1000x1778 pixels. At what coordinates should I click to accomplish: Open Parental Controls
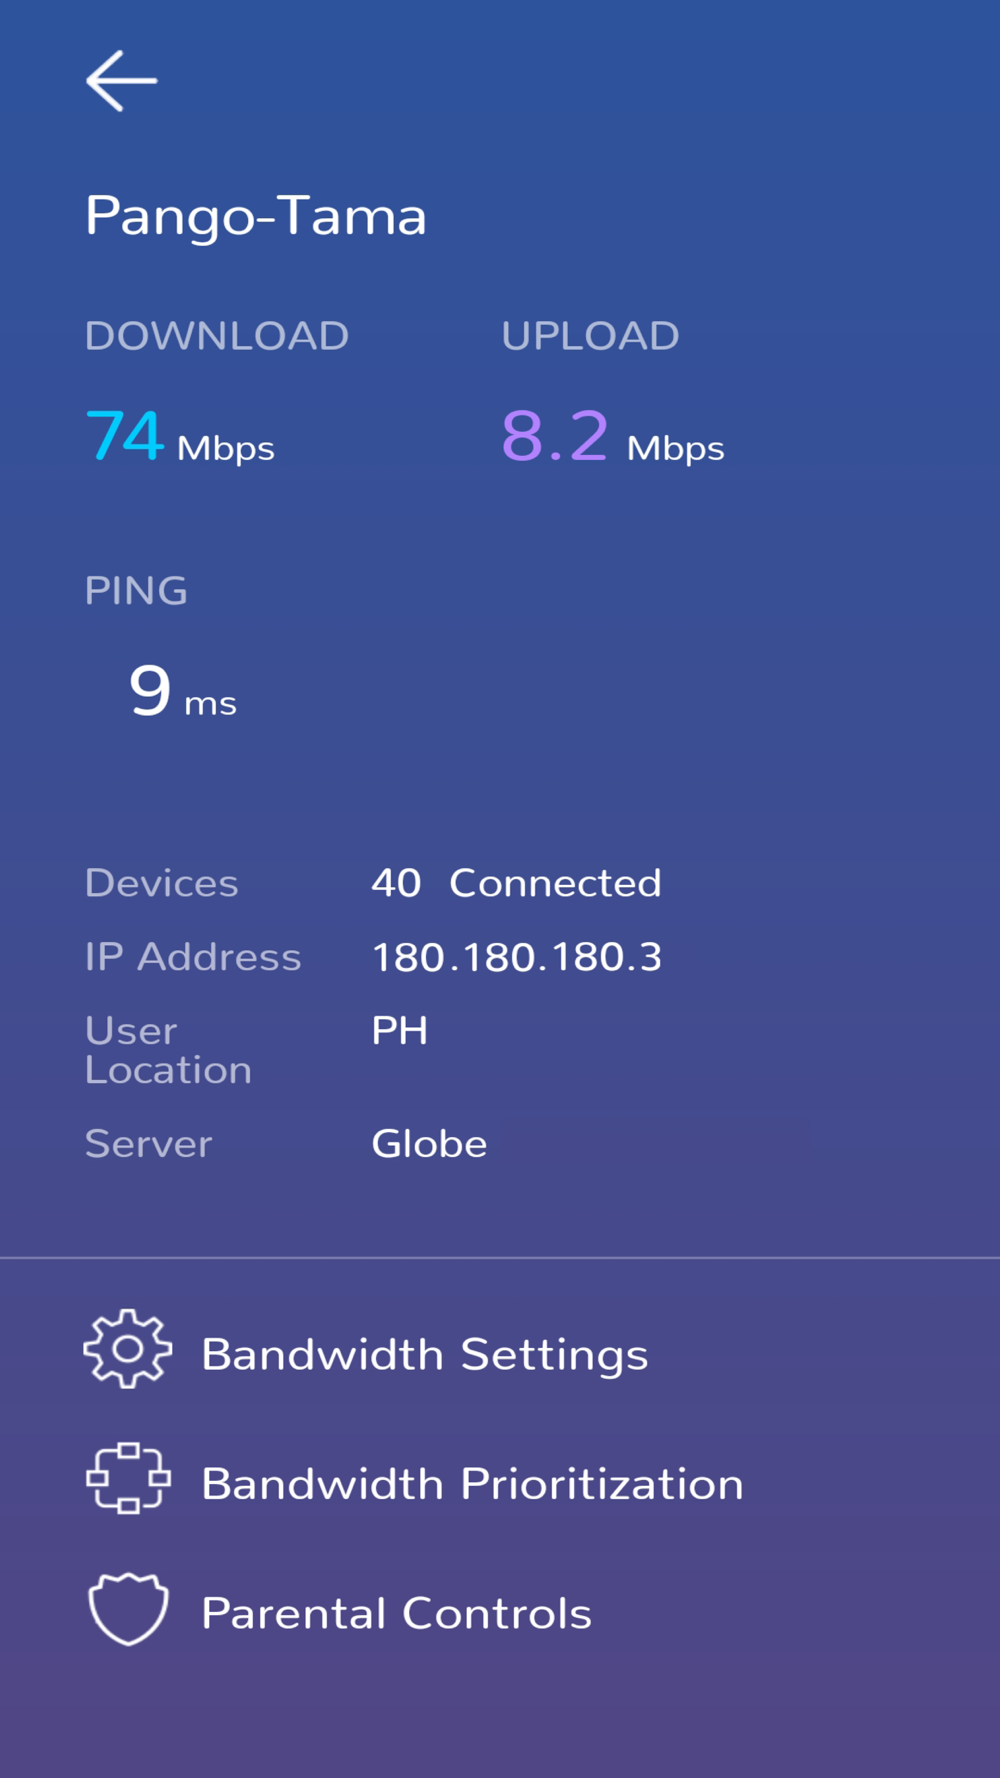396,1613
